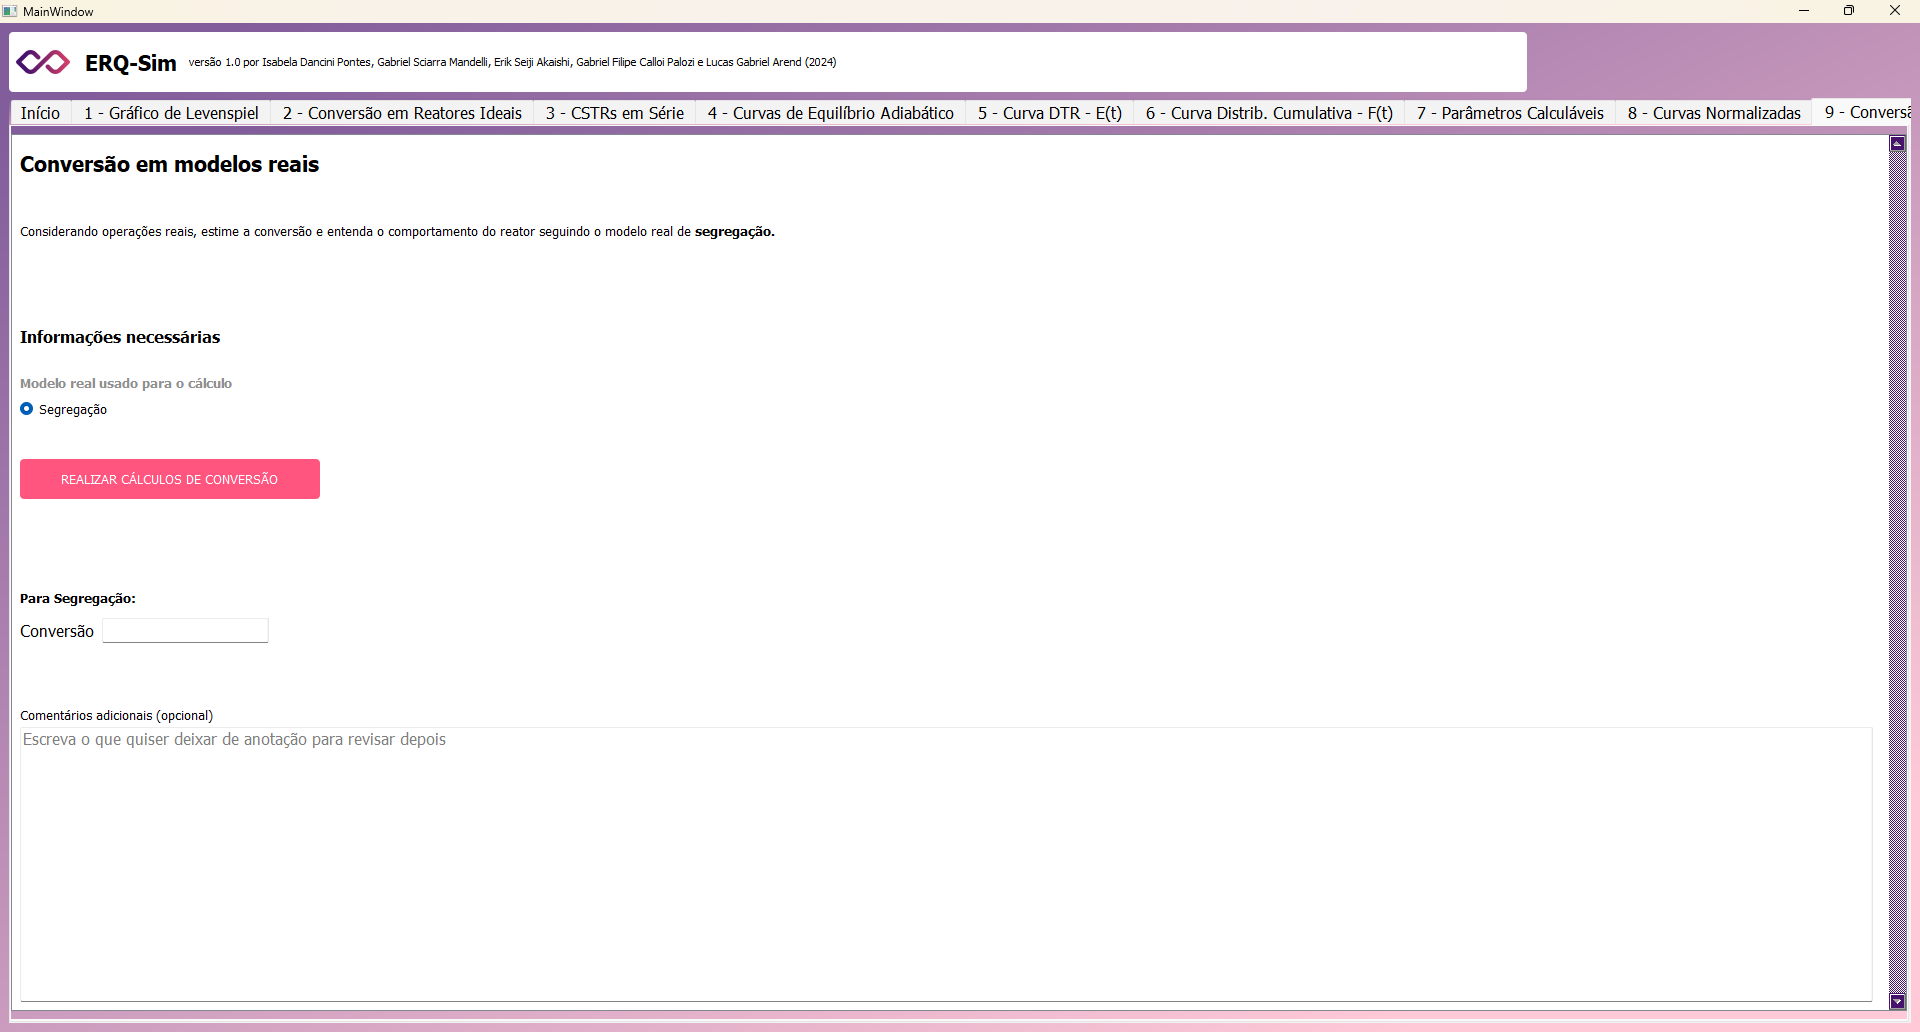Click the Conversão result input field

[185, 631]
